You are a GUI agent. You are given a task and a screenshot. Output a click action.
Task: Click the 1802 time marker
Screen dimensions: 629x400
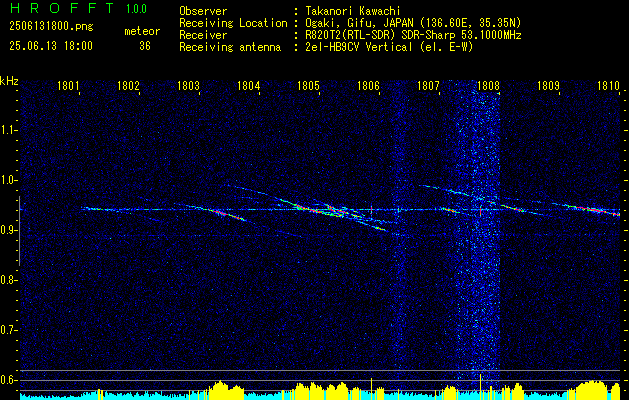[x=128, y=85]
